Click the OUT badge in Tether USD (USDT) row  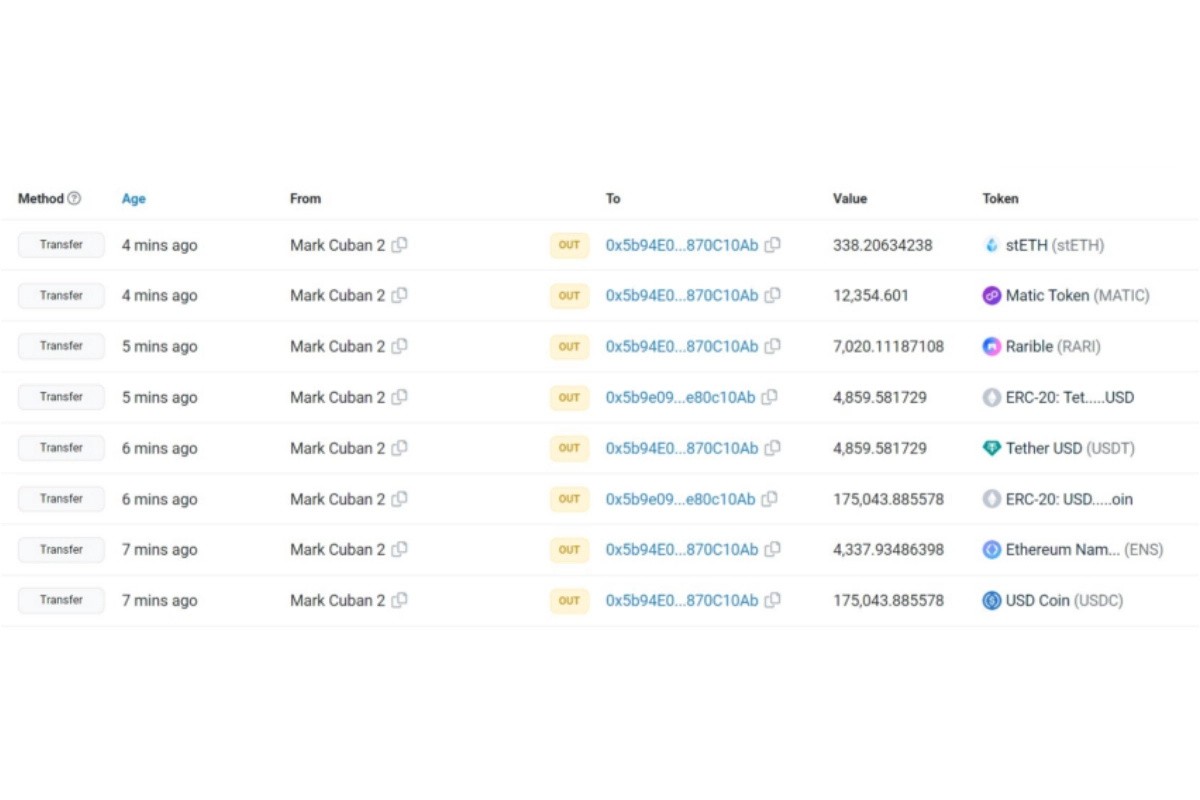(x=569, y=448)
